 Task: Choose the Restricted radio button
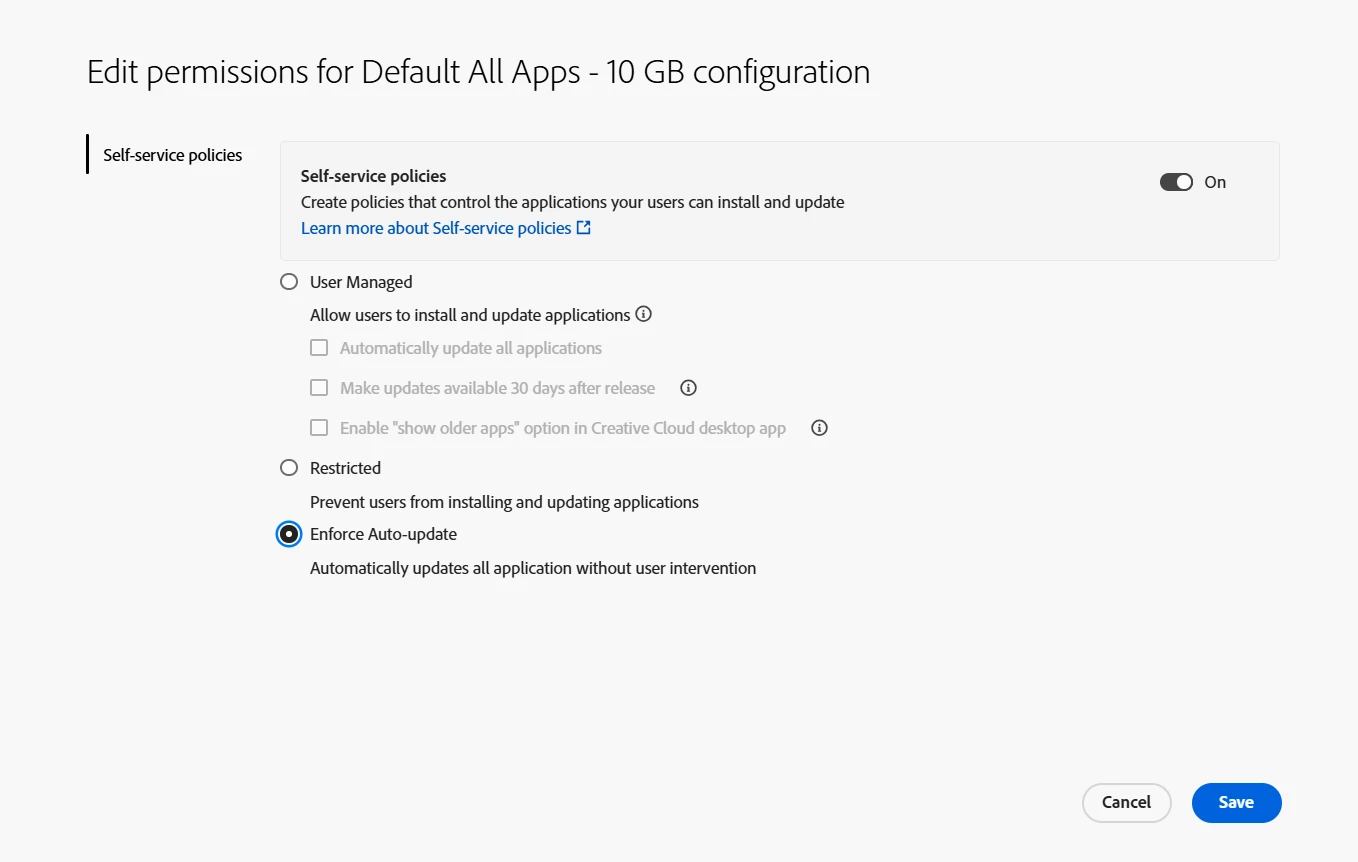pyautogui.click(x=289, y=468)
